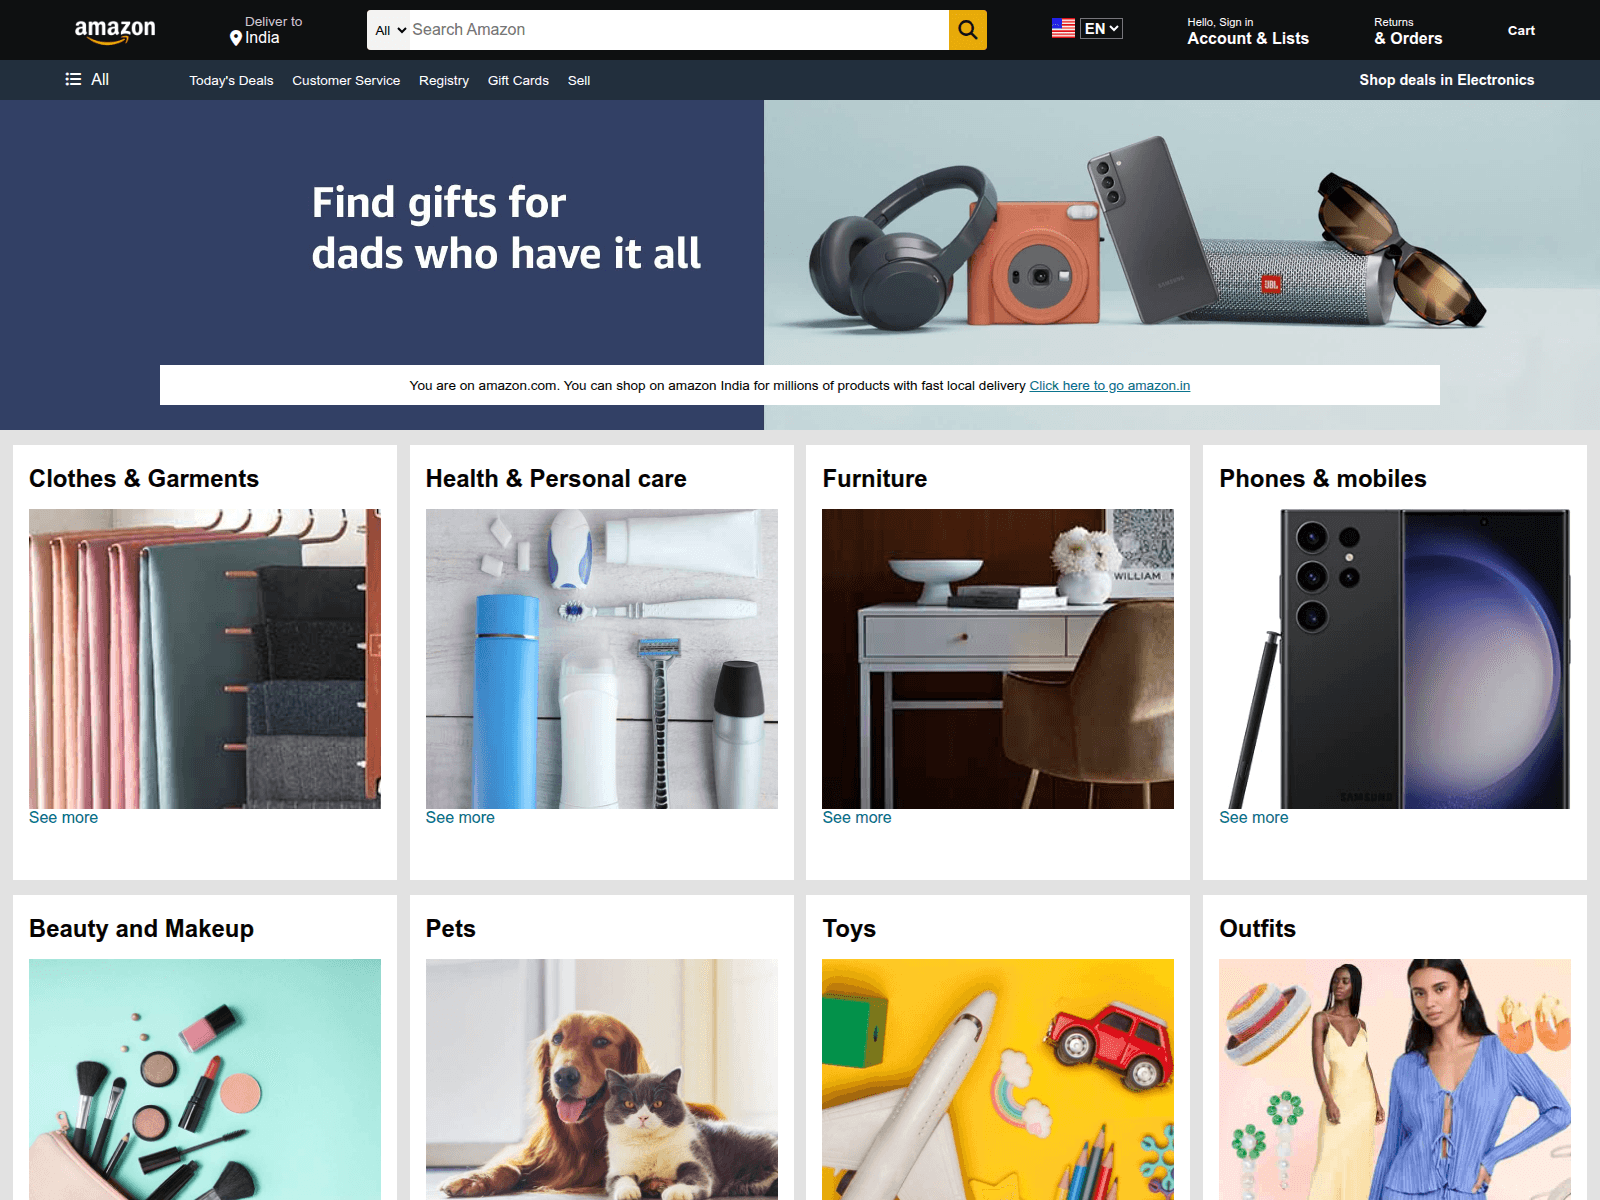Viewport: 1600px width, 1200px height.
Task: Open the Cart
Action: (1521, 31)
